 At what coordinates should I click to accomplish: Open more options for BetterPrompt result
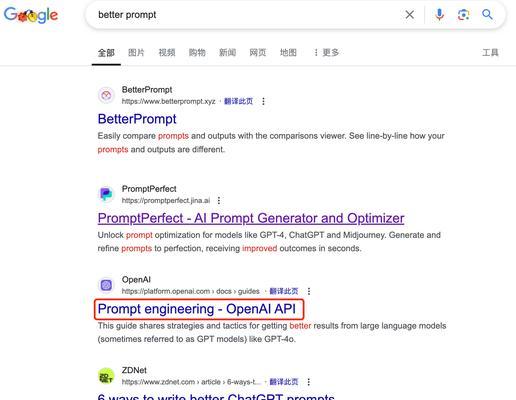(x=263, y=101)
